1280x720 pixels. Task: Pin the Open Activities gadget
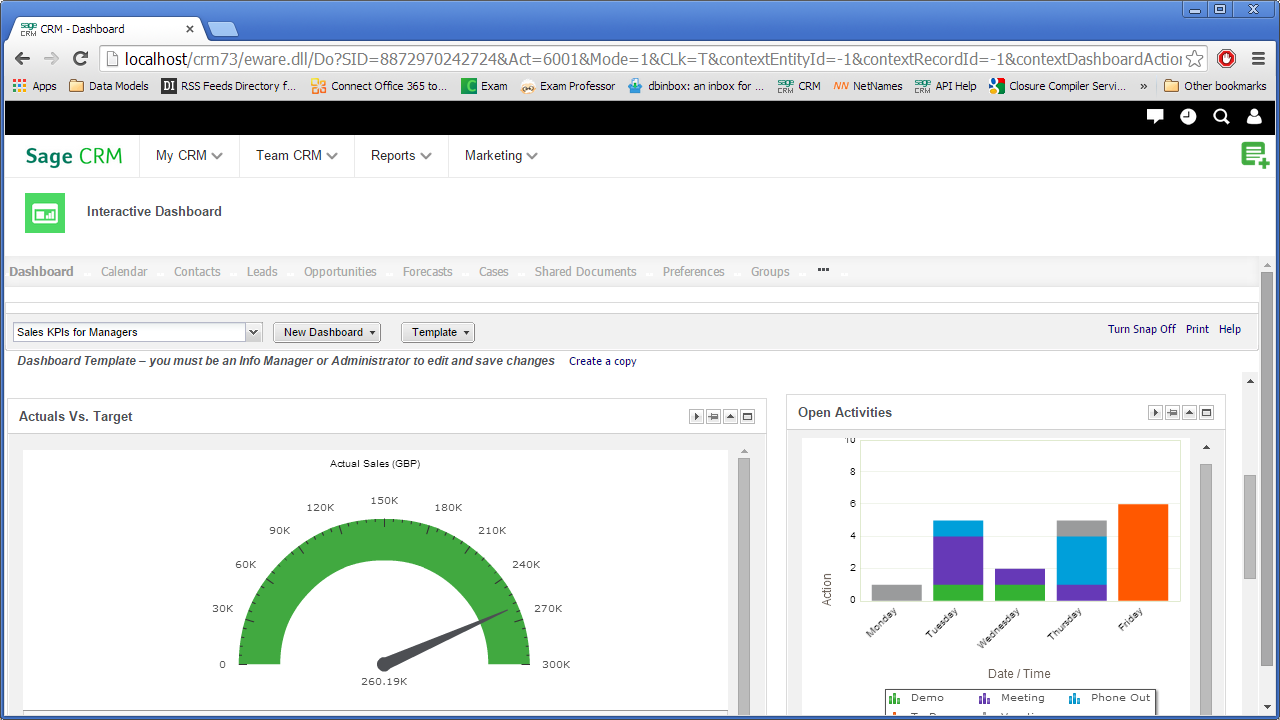click(x=1172, y=413)
